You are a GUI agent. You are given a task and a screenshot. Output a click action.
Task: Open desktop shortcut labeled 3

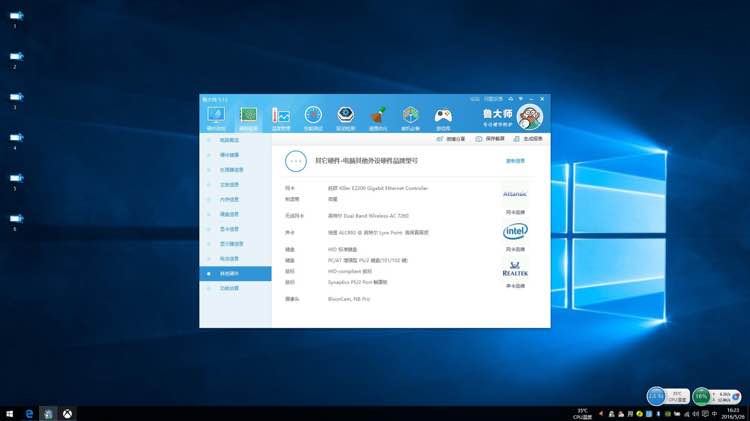[16, 100]
